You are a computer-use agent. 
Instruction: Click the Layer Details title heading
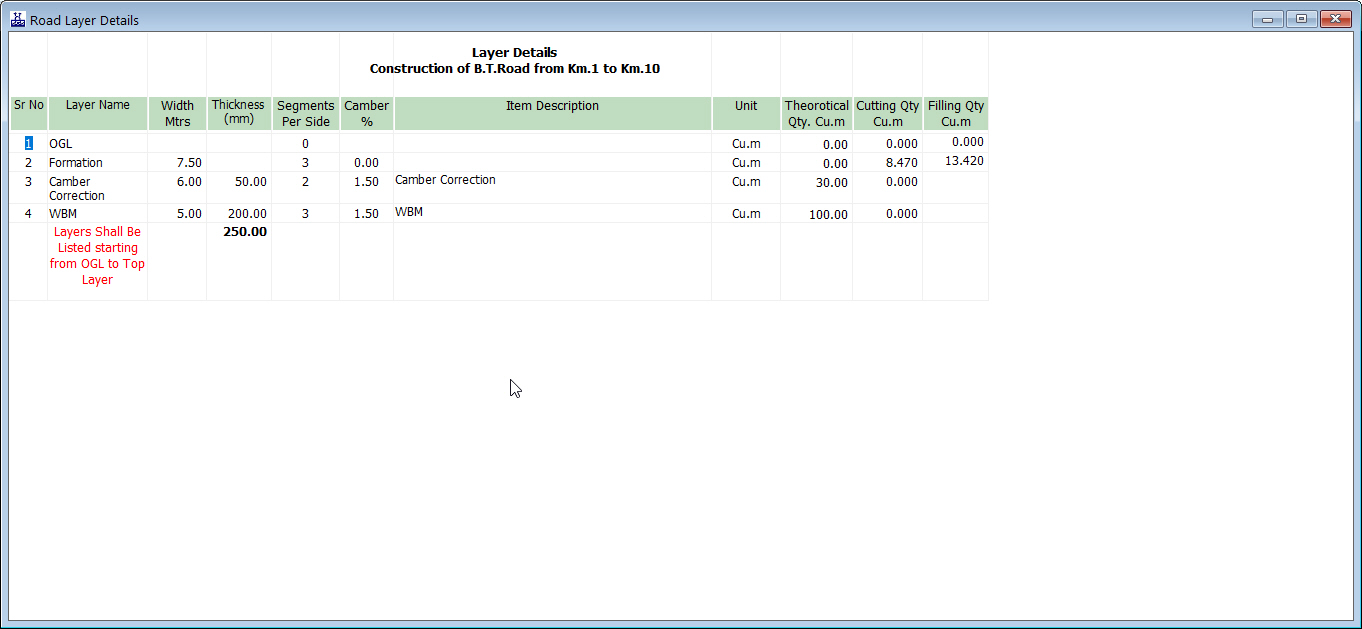click(x=514, y=53)
